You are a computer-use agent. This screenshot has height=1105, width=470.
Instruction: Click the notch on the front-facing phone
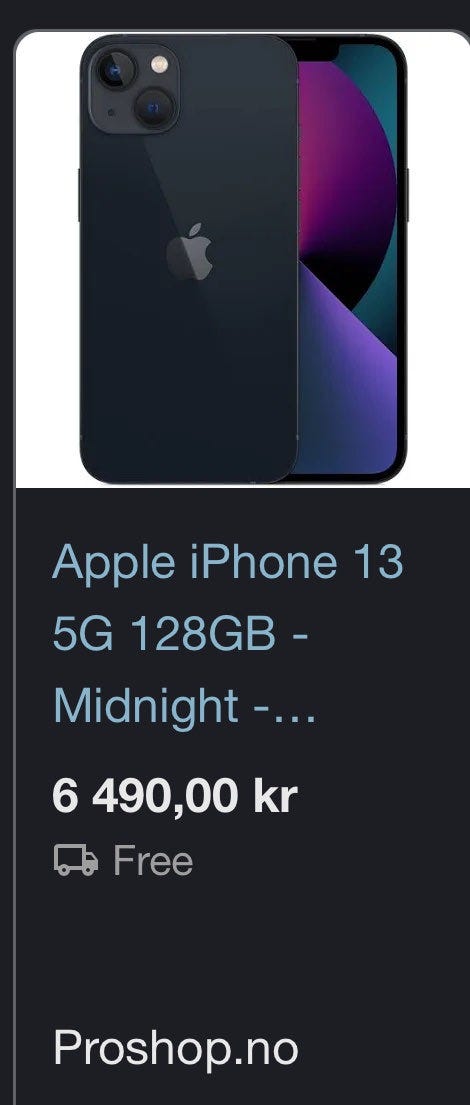pos(316,49)
